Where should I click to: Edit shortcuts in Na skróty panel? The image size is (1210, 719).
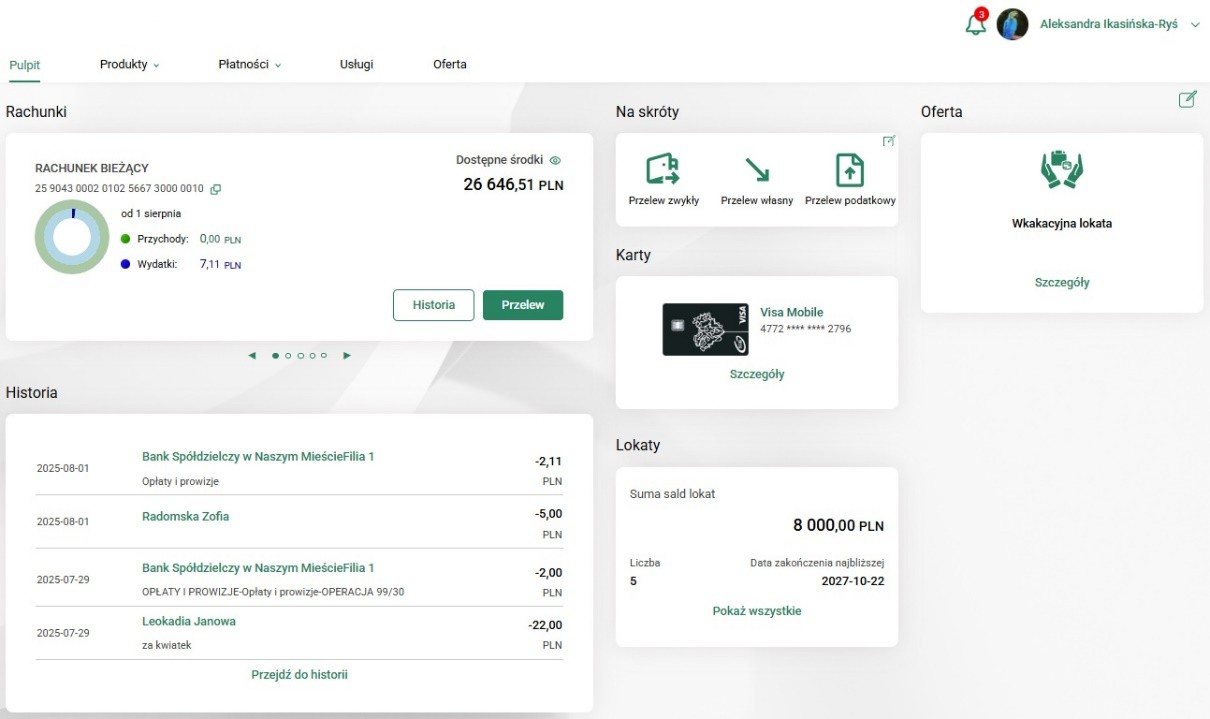[x=888, y=142]
